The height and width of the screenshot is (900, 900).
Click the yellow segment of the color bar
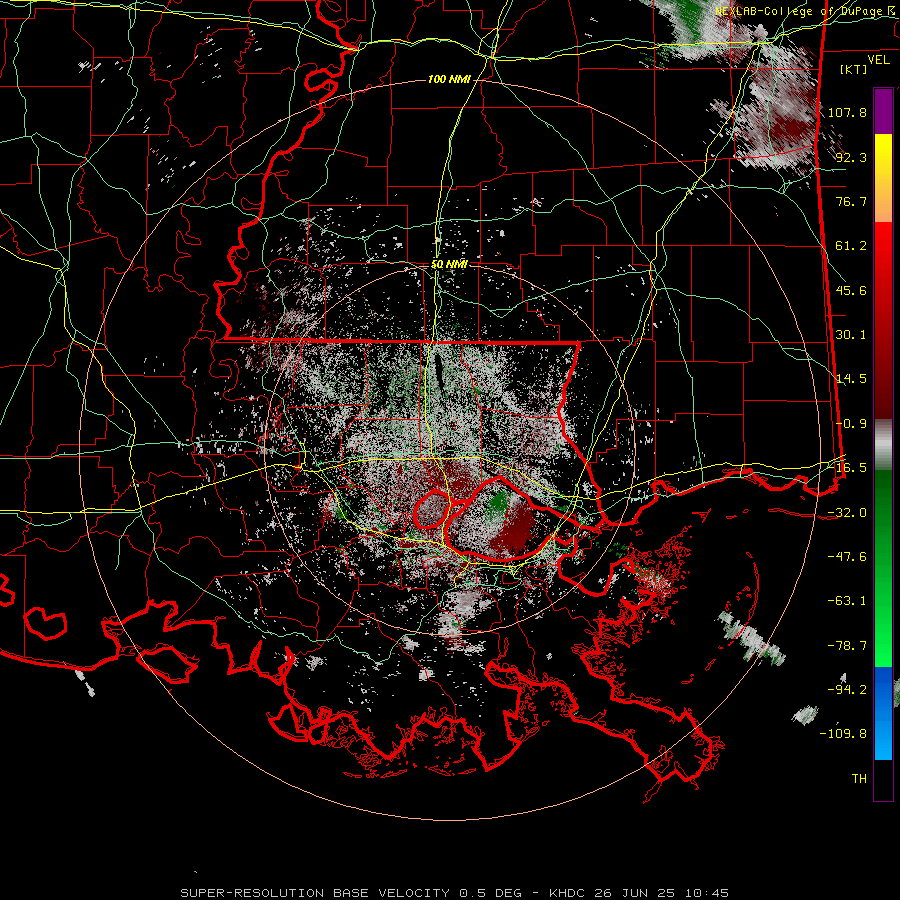883,156
